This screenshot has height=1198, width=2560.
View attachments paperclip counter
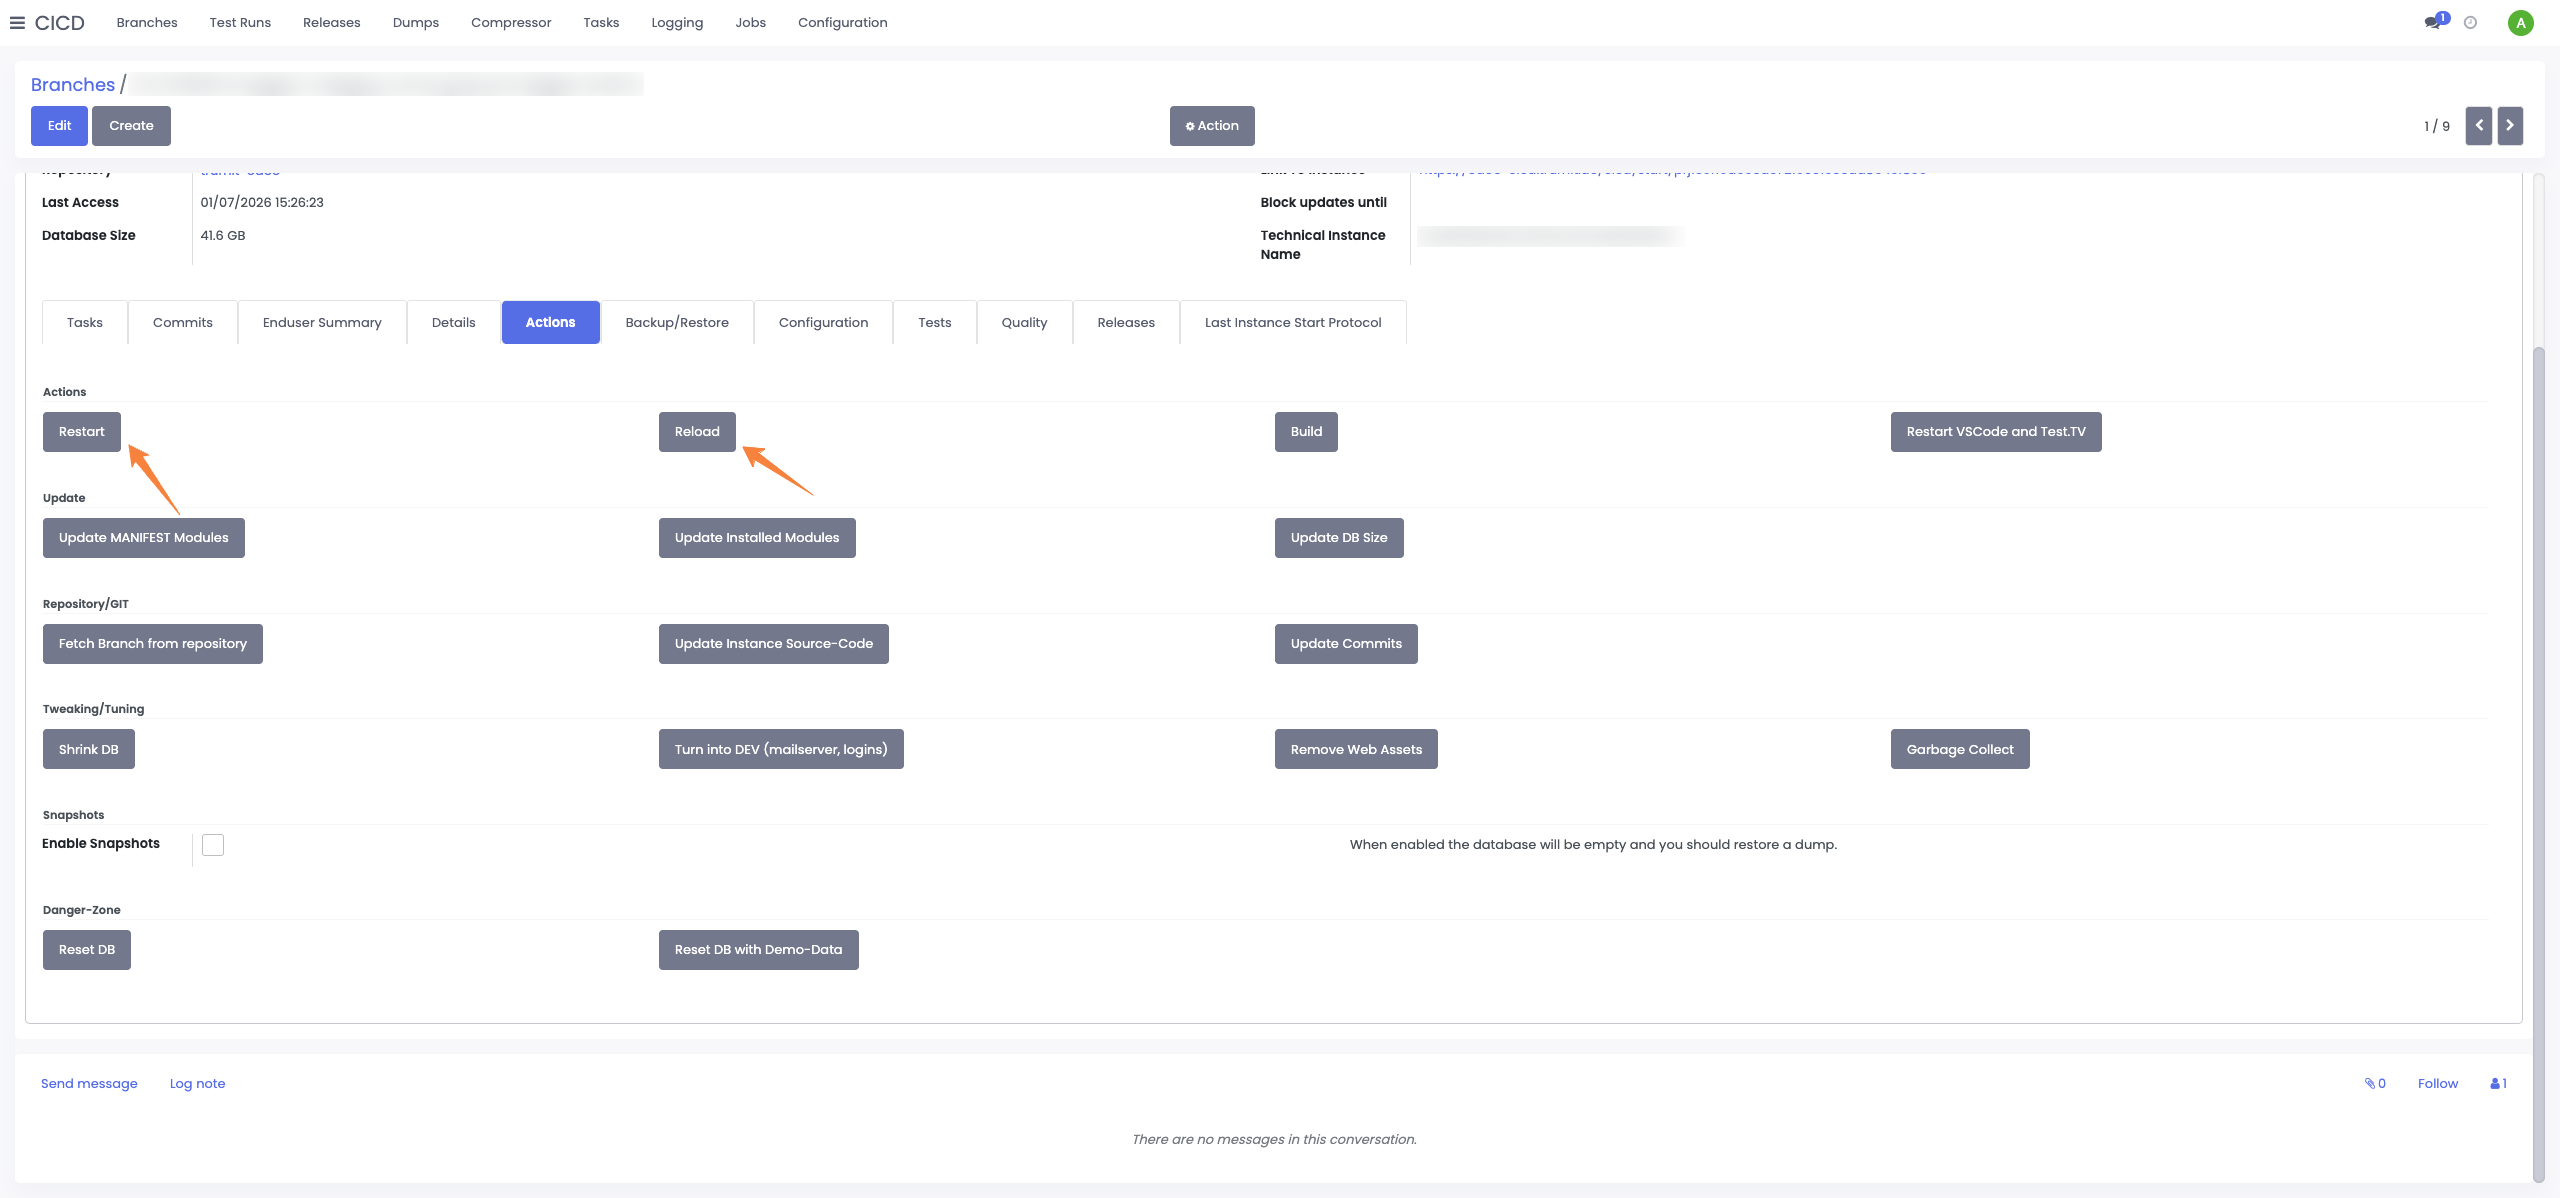2375,1083
